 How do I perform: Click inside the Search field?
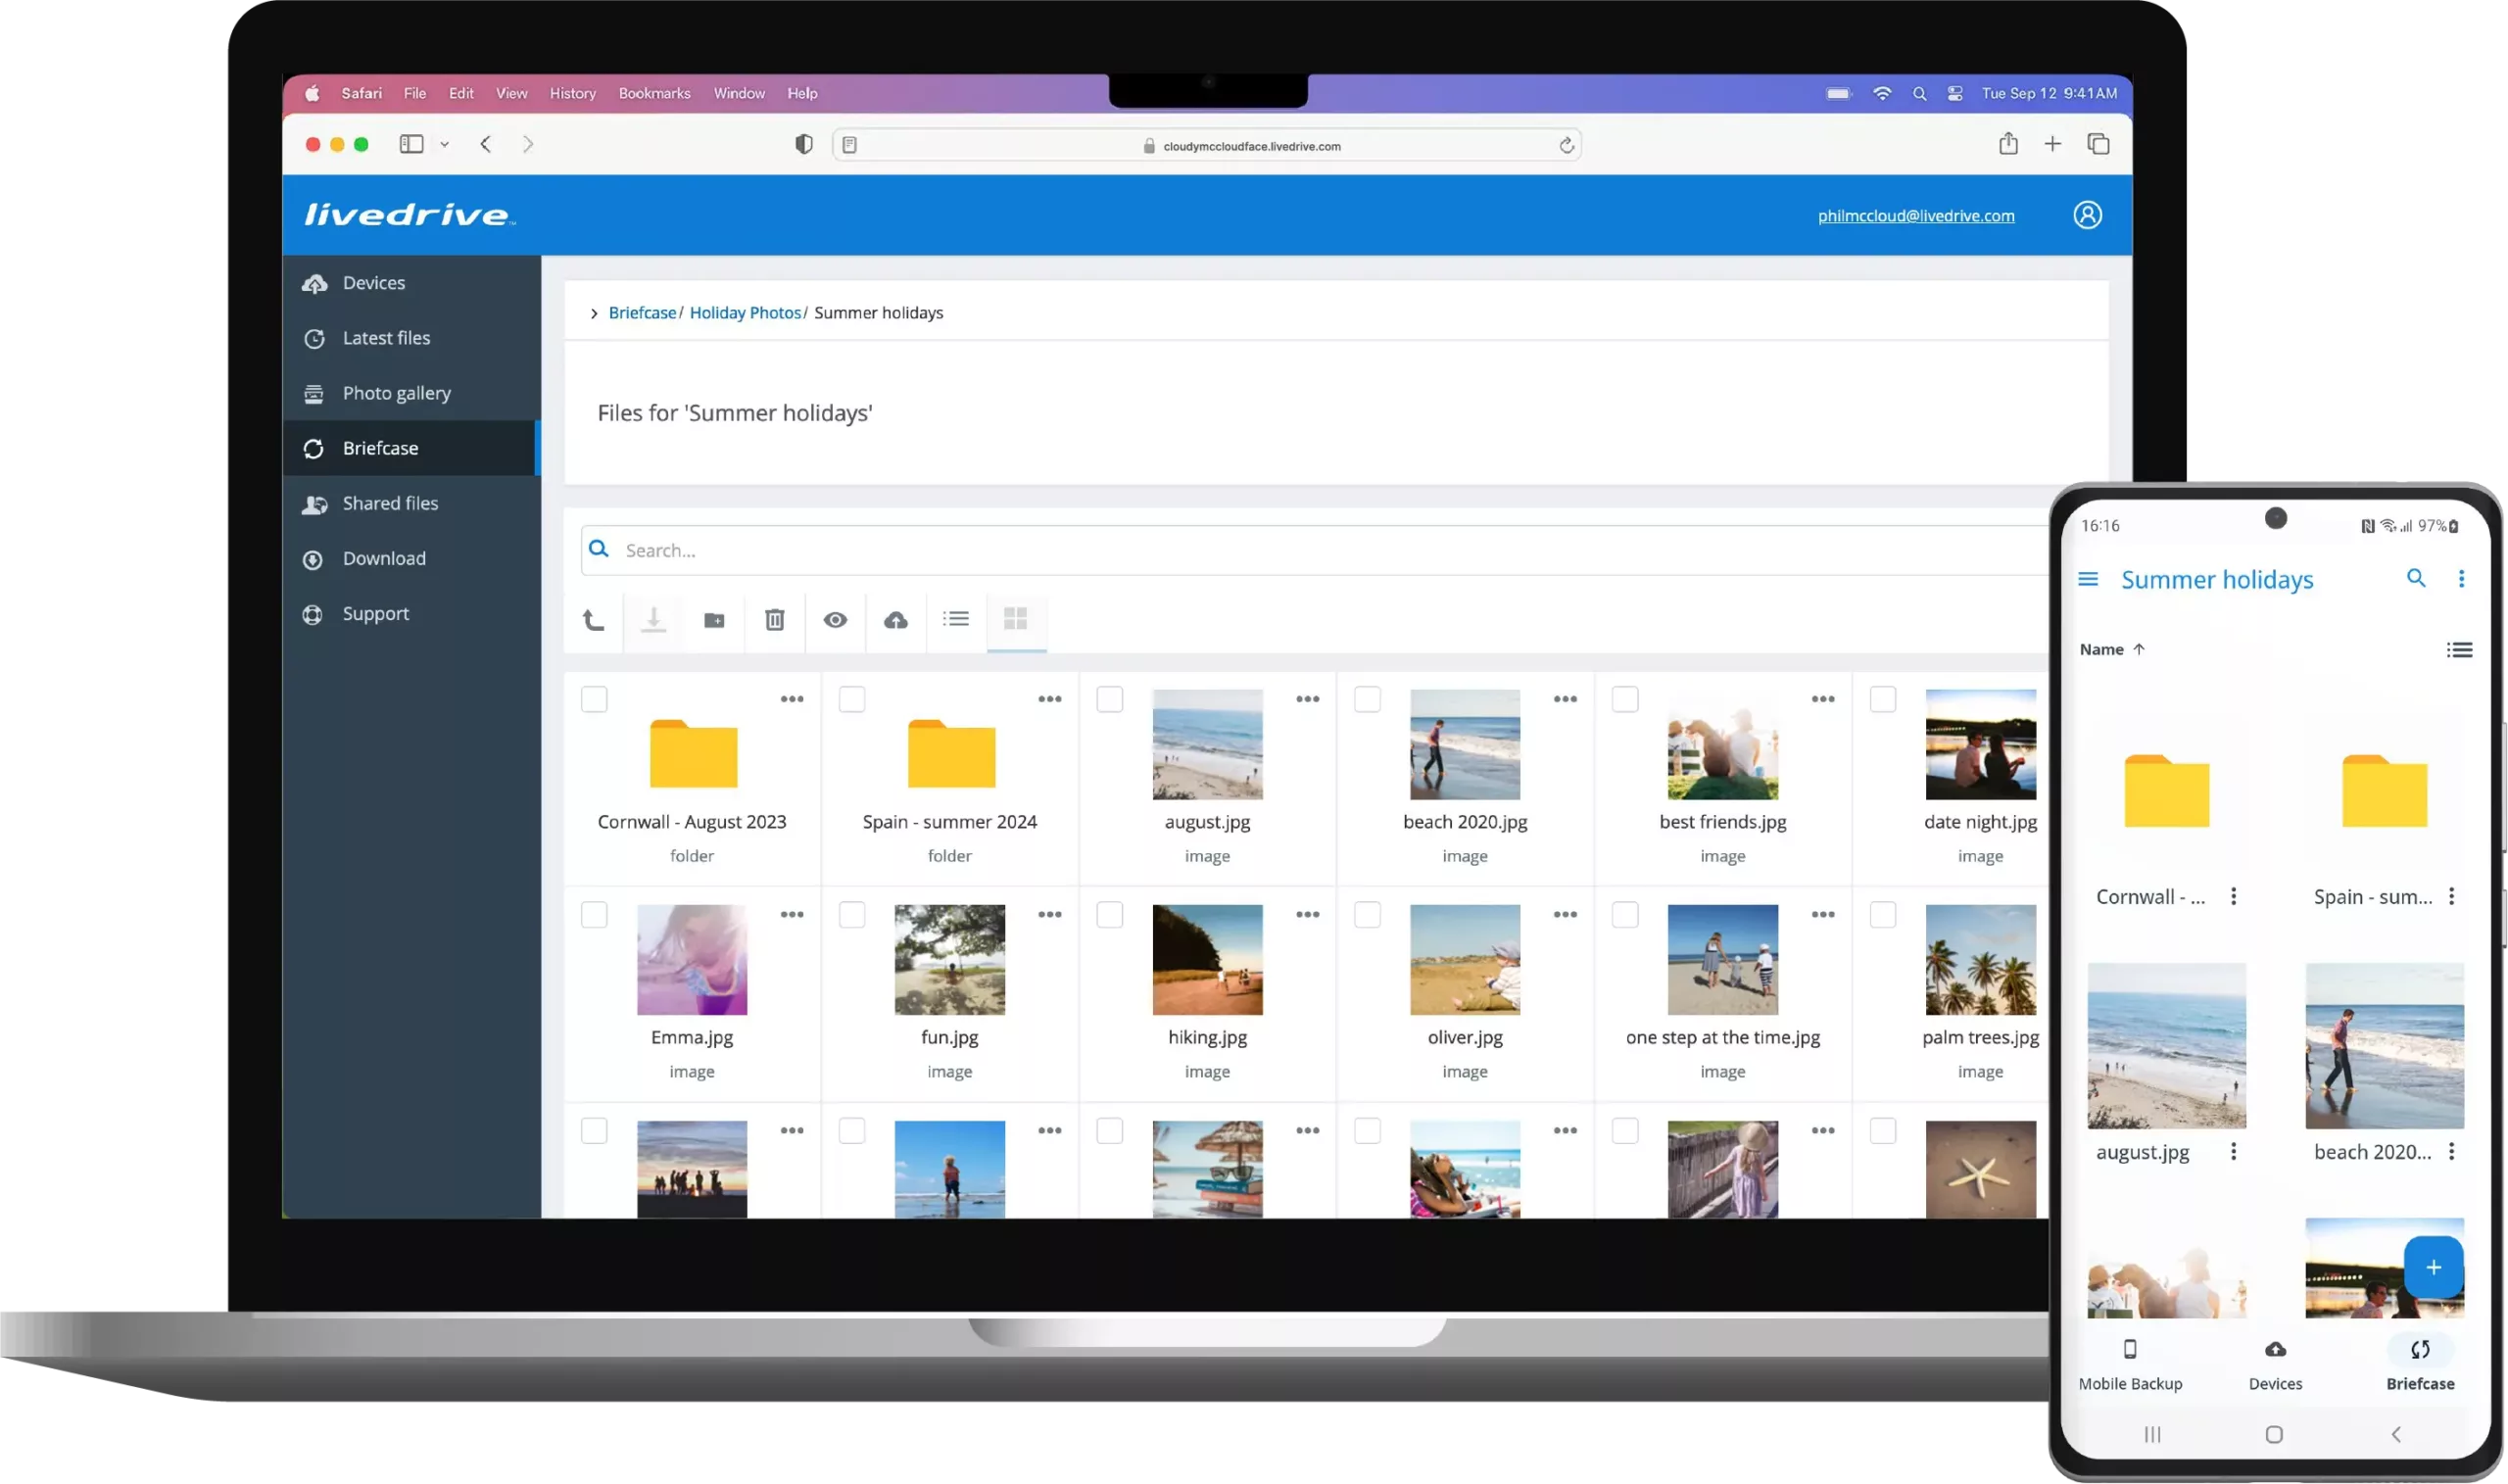pyautogui.click(x=1300, y=550)
